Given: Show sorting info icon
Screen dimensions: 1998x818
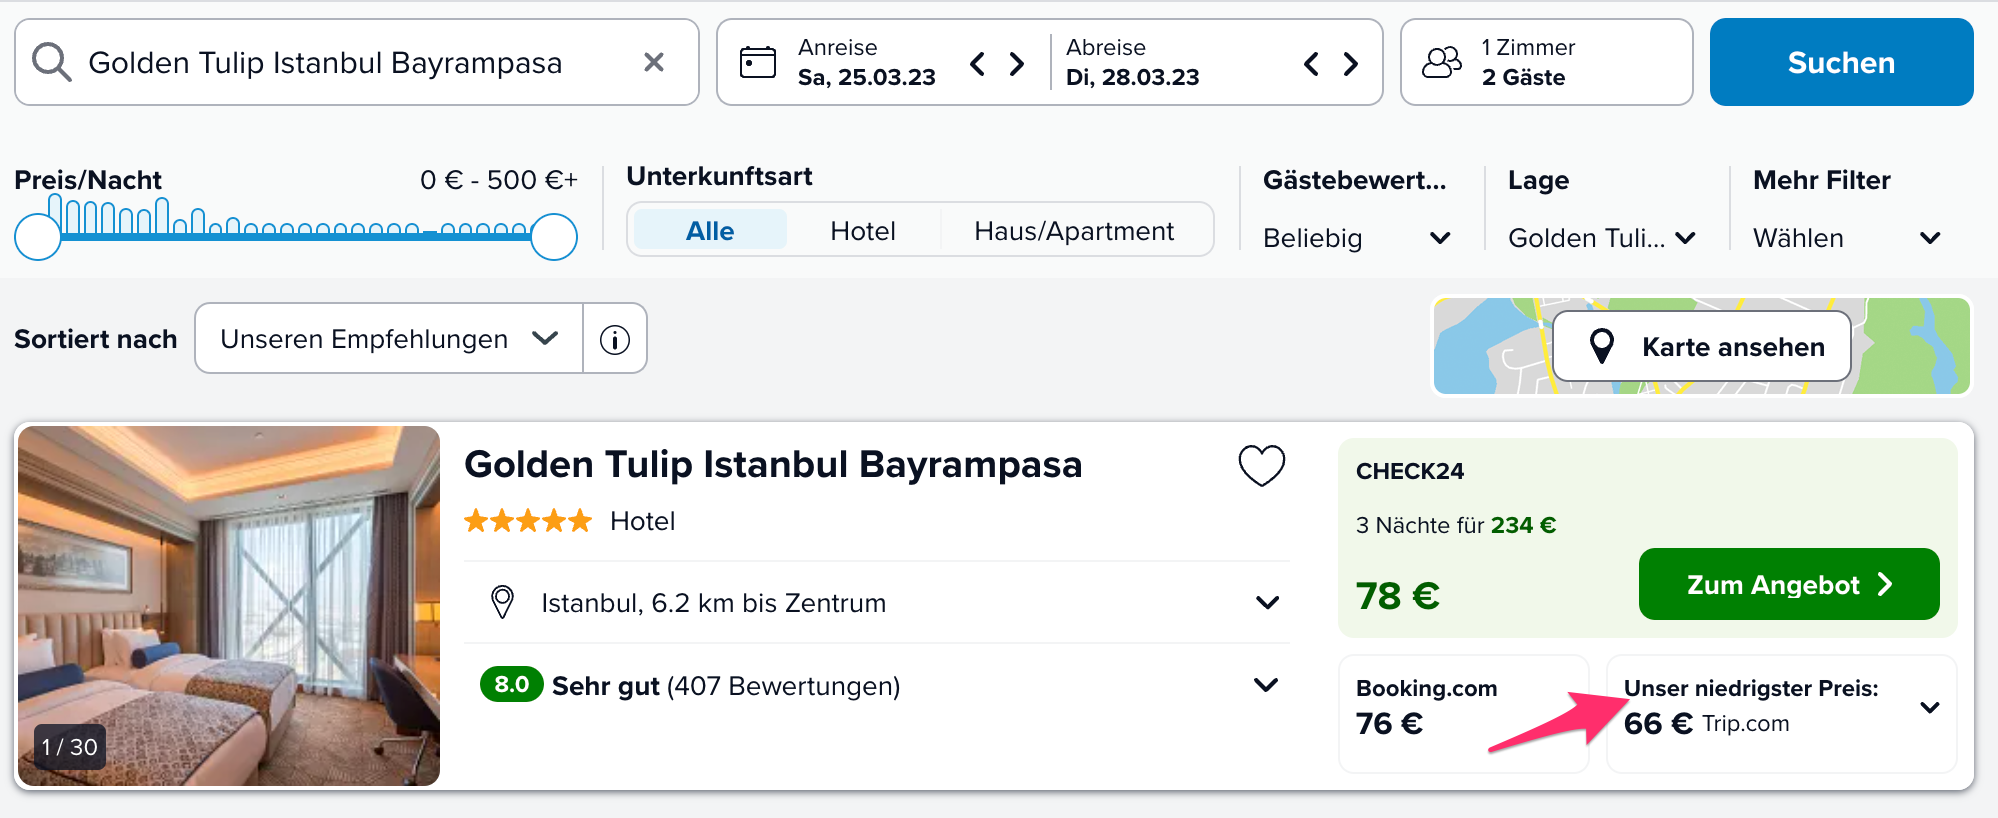Looking at the screenshot, I should (x=615, y=339).
